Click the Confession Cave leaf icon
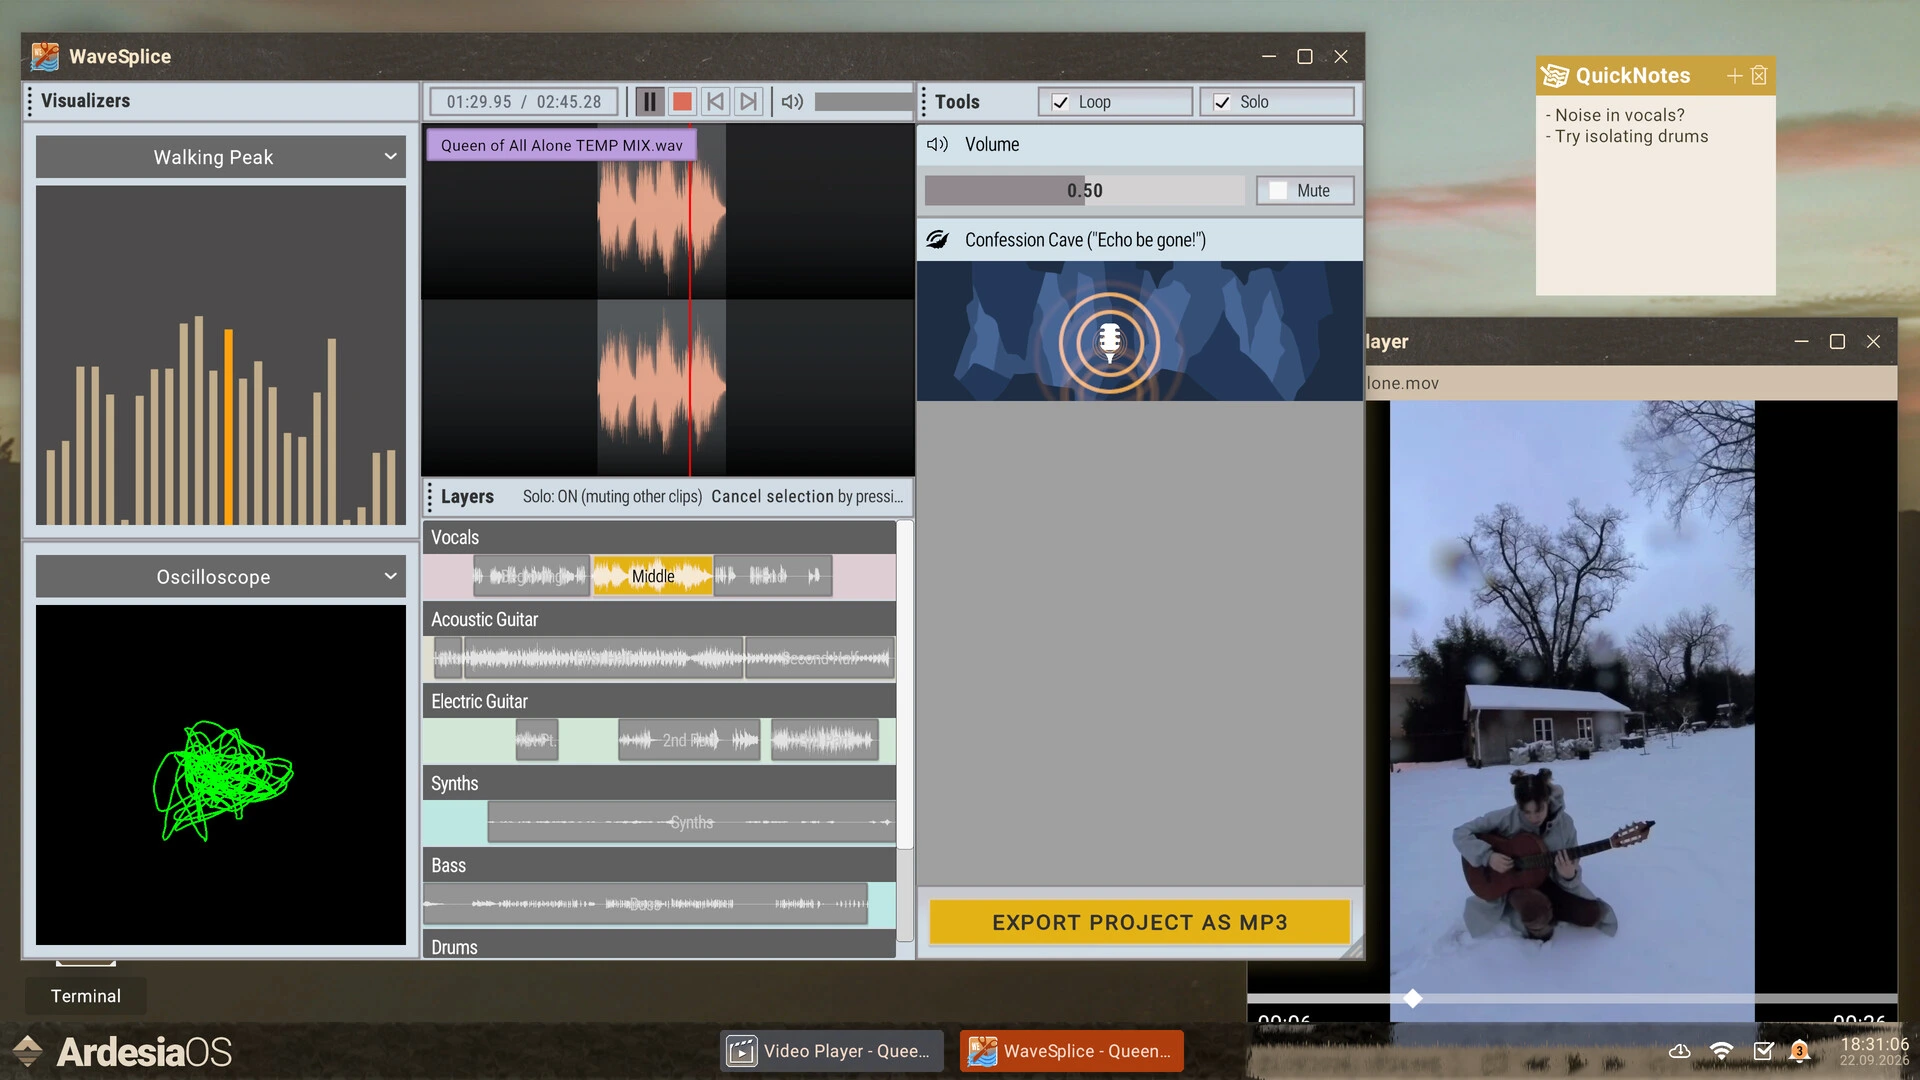Image resolution: width=1920 pixels, height=1080 pixels. (x=937, y=240)
